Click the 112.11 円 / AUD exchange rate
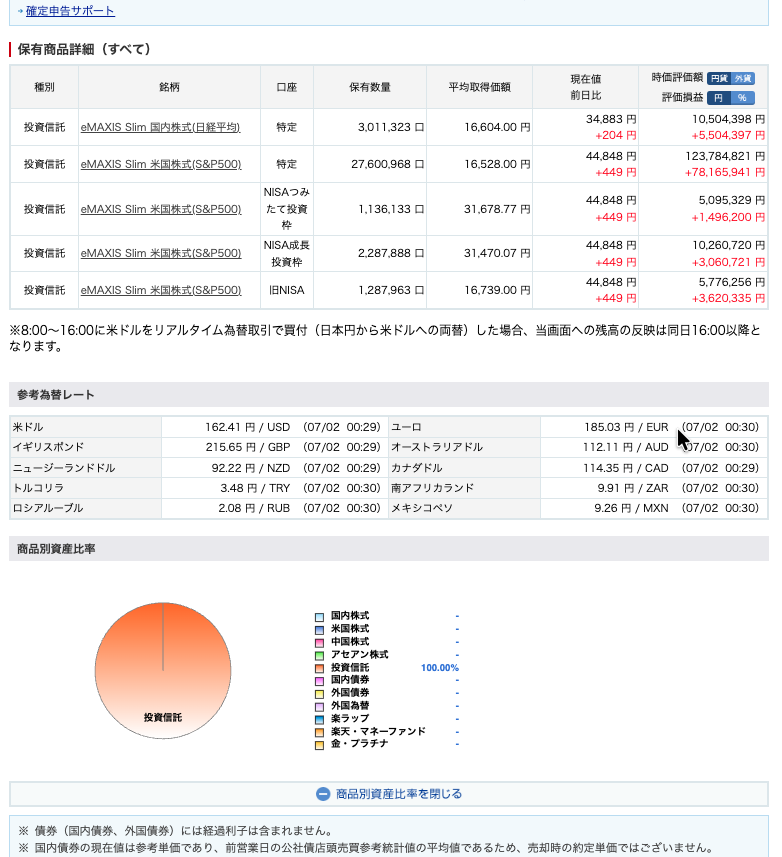This screenshot has height=857, width=782. coord(626,447)
